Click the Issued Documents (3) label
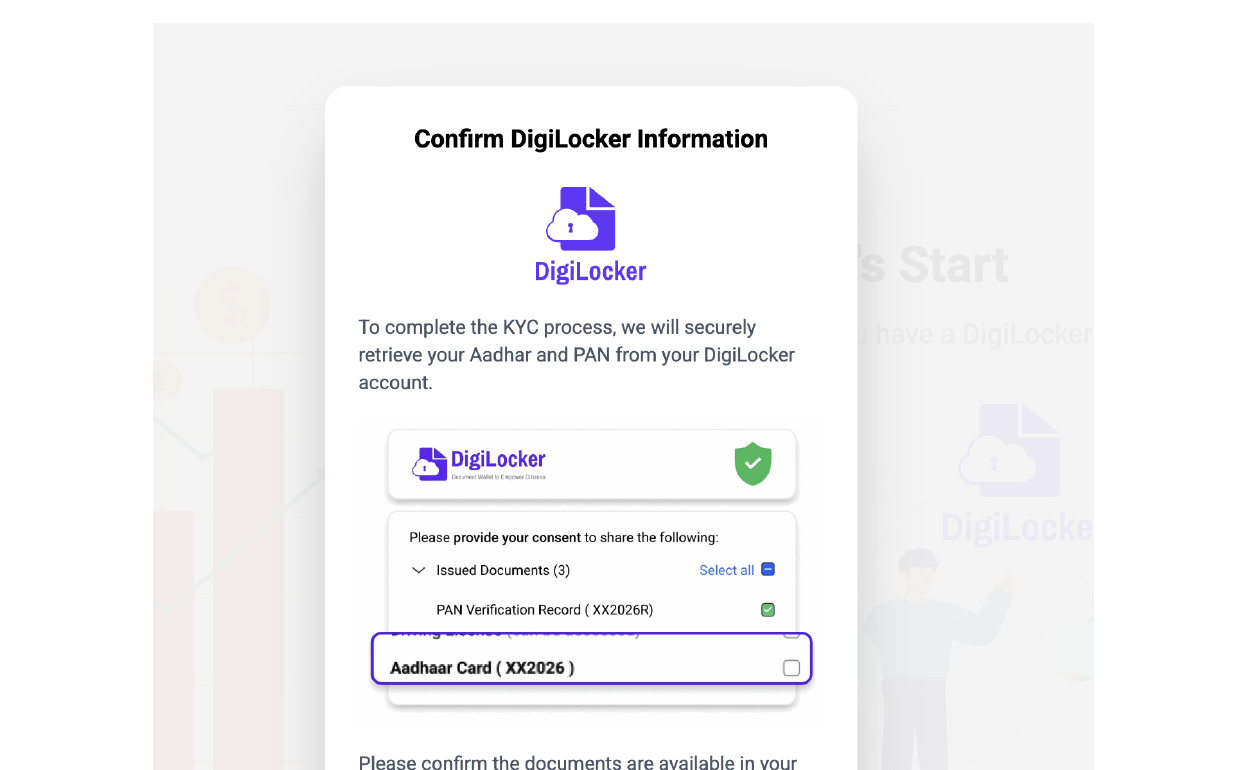The height and width of the screenshot is (770, 1242). (x=503, y=570)
